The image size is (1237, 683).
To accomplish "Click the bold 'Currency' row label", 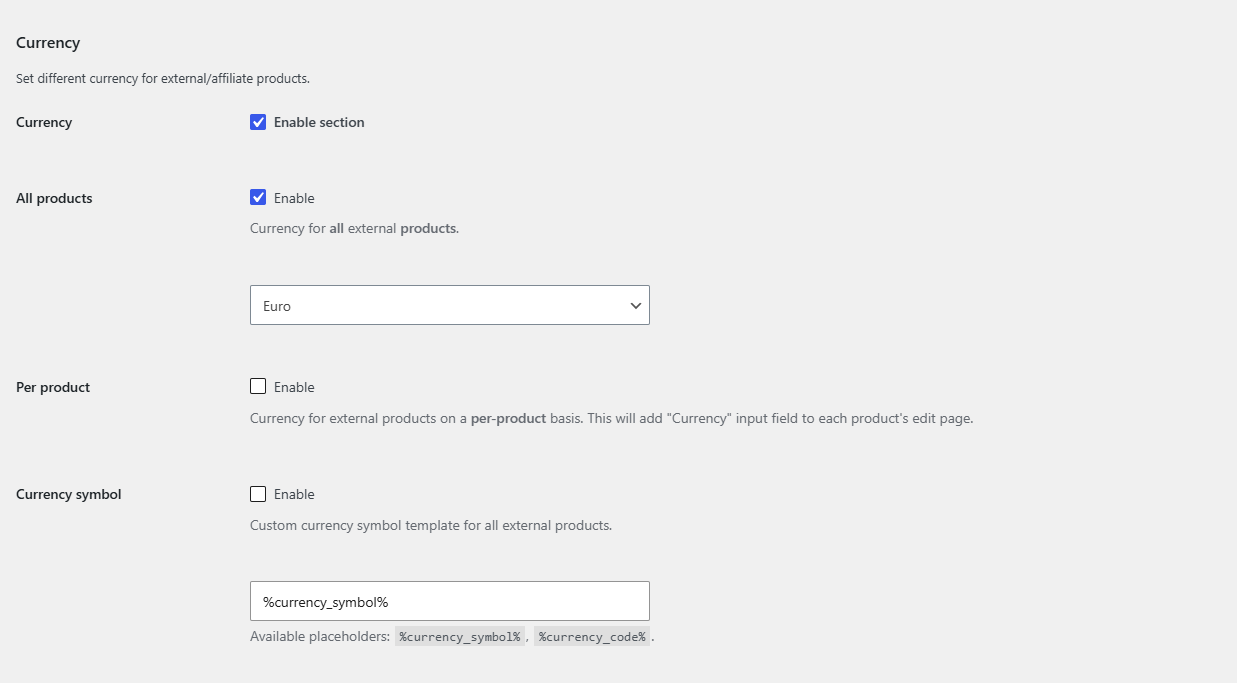I will (44, 122).
